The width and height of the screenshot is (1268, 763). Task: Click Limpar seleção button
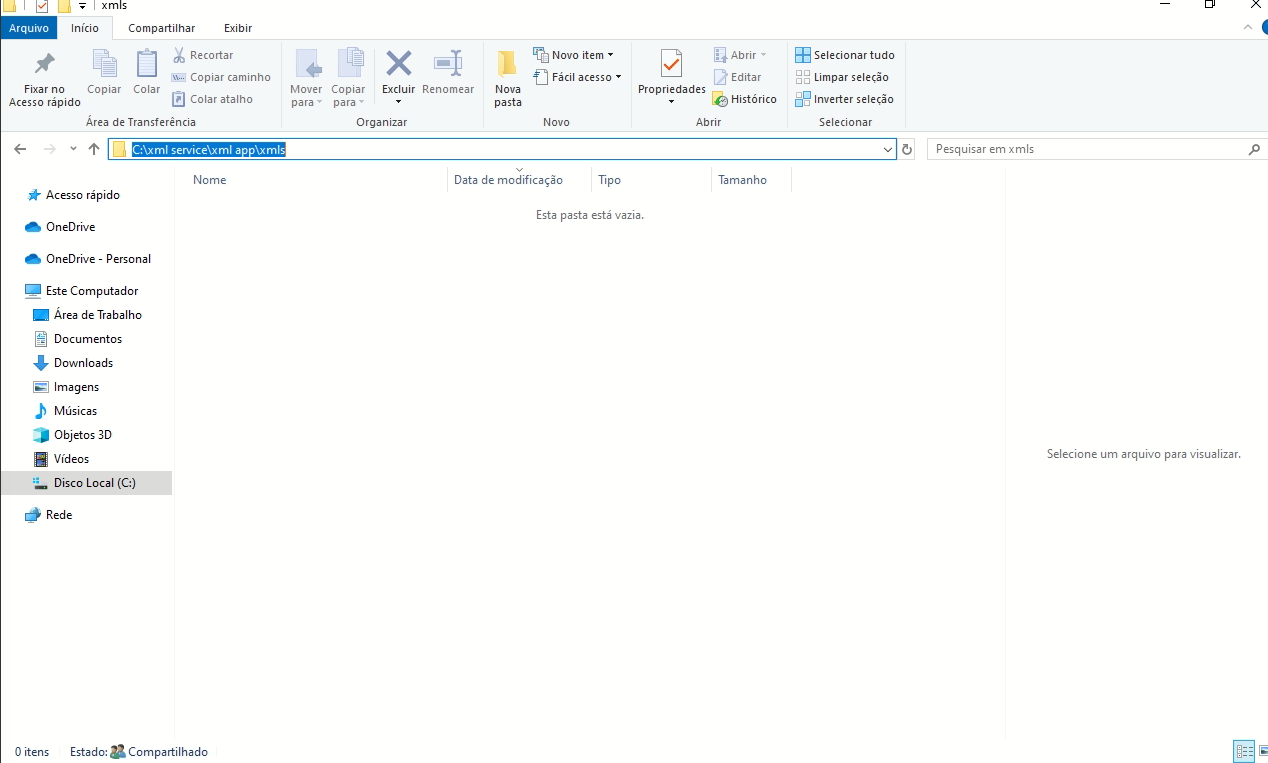842,77
